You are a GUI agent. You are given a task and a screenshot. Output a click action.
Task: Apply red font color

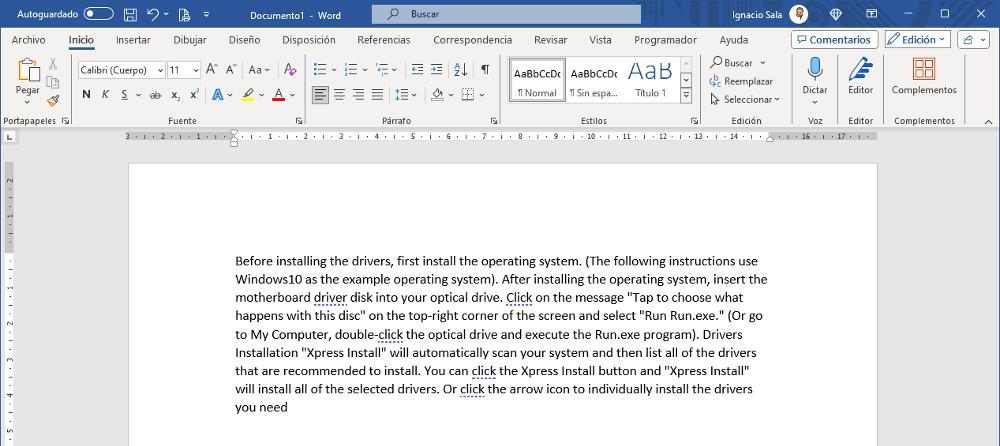278,94
